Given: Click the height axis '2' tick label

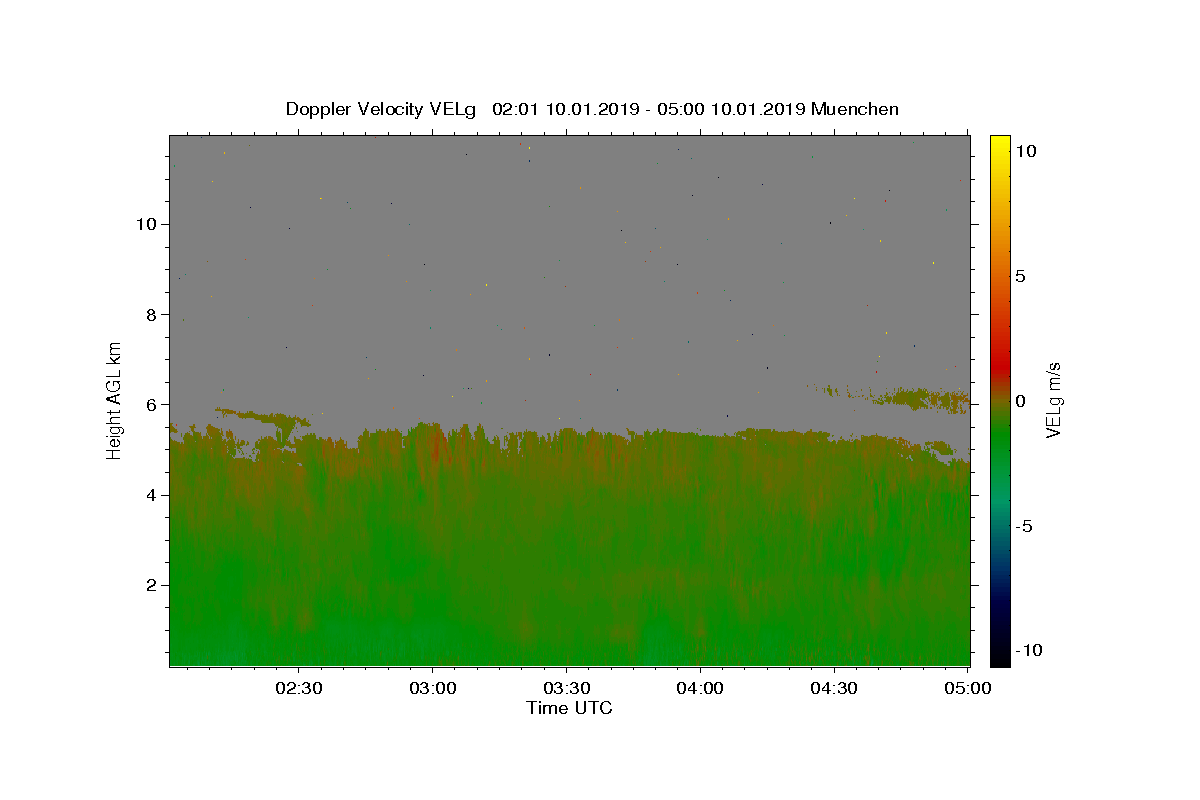Looking at the screenshot, I should [x=153, y=585].
